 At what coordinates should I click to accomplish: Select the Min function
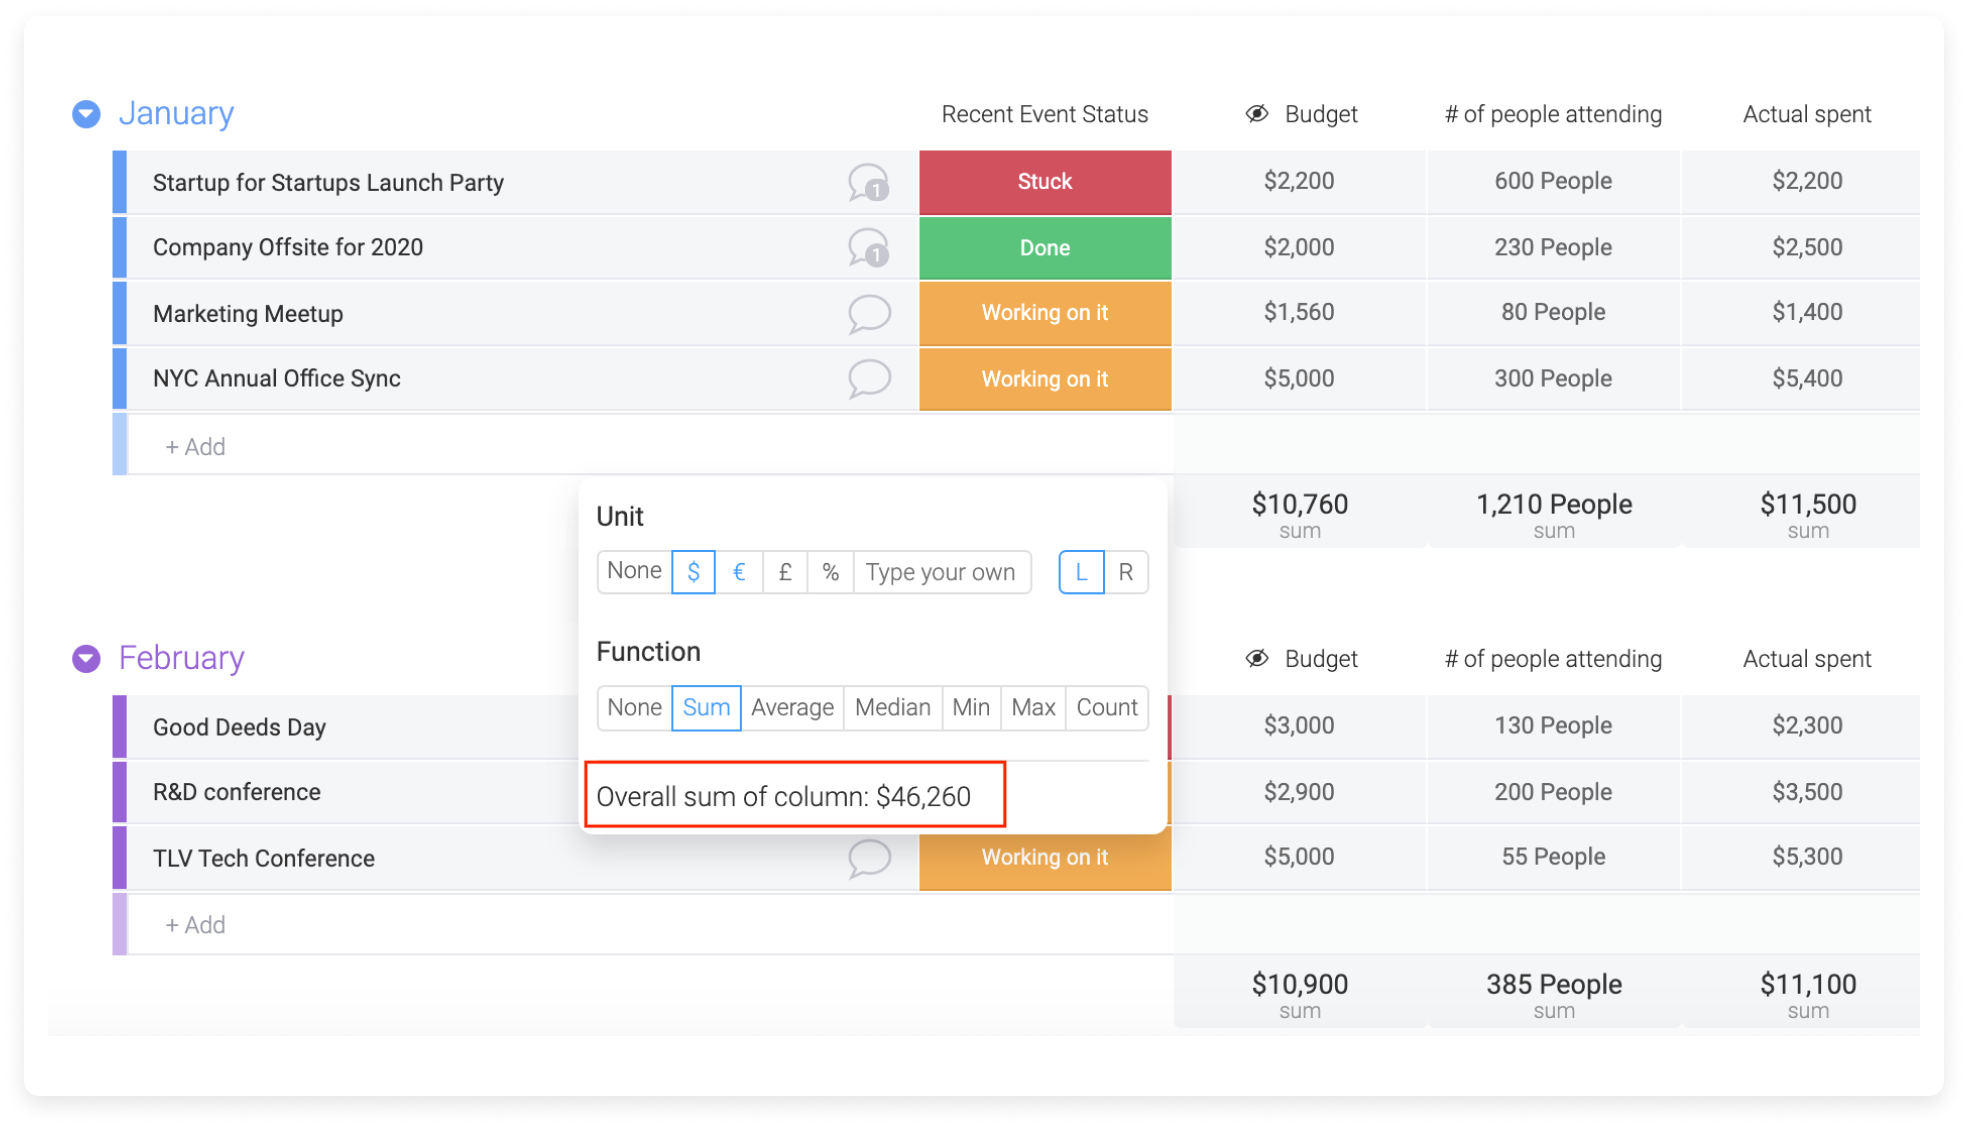pos(971,707)
